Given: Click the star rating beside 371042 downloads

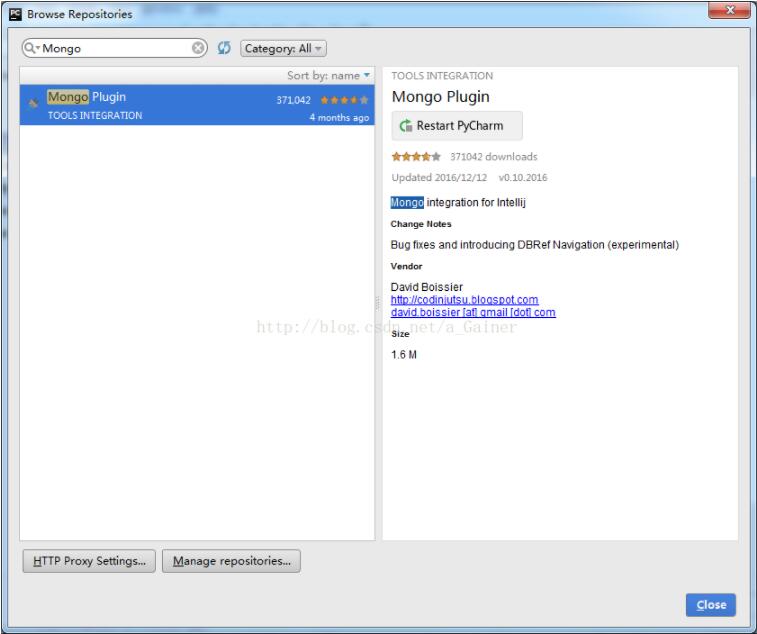Looking at the screenshot, I should point(416,157).
